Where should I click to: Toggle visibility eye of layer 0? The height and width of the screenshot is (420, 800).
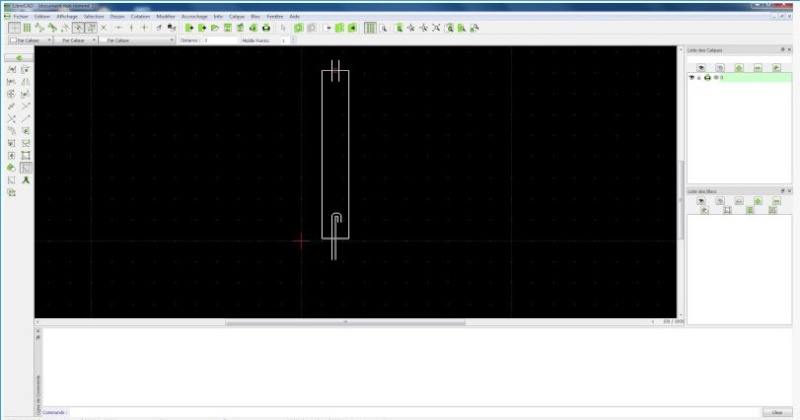[692, 78]
